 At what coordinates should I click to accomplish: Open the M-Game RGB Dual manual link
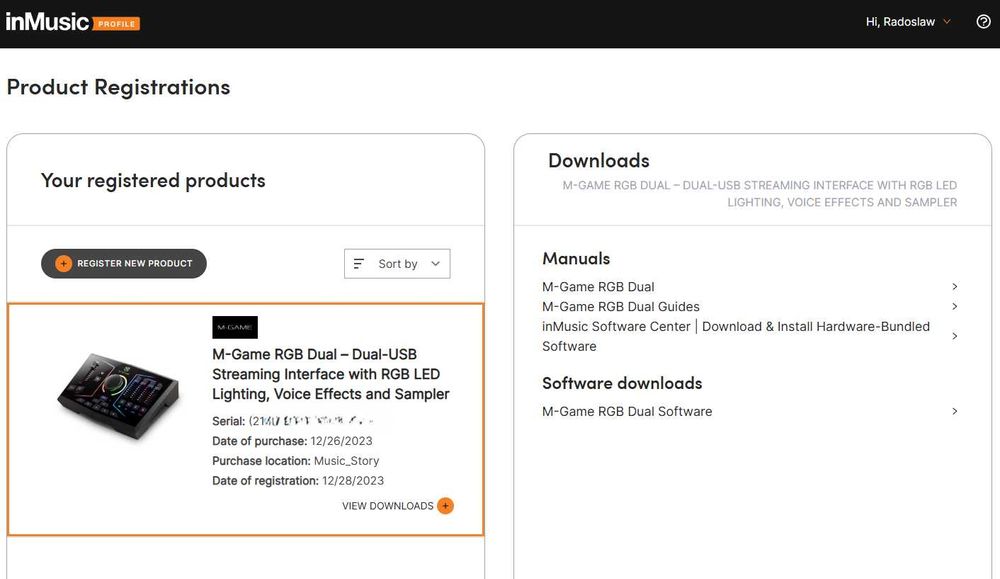598,287
